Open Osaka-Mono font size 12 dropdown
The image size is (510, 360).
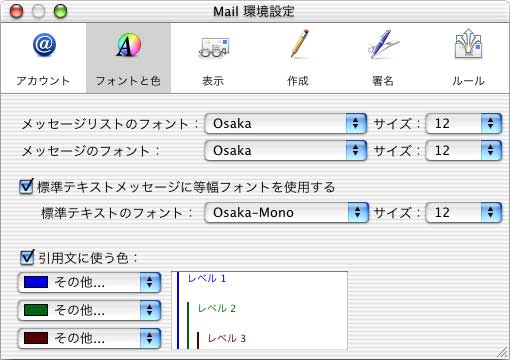click(x=464, y=213)
